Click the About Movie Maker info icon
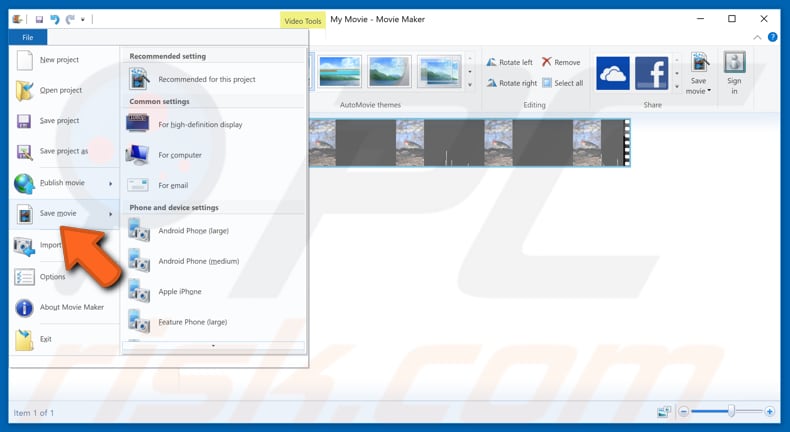 (x=24, y=307)
